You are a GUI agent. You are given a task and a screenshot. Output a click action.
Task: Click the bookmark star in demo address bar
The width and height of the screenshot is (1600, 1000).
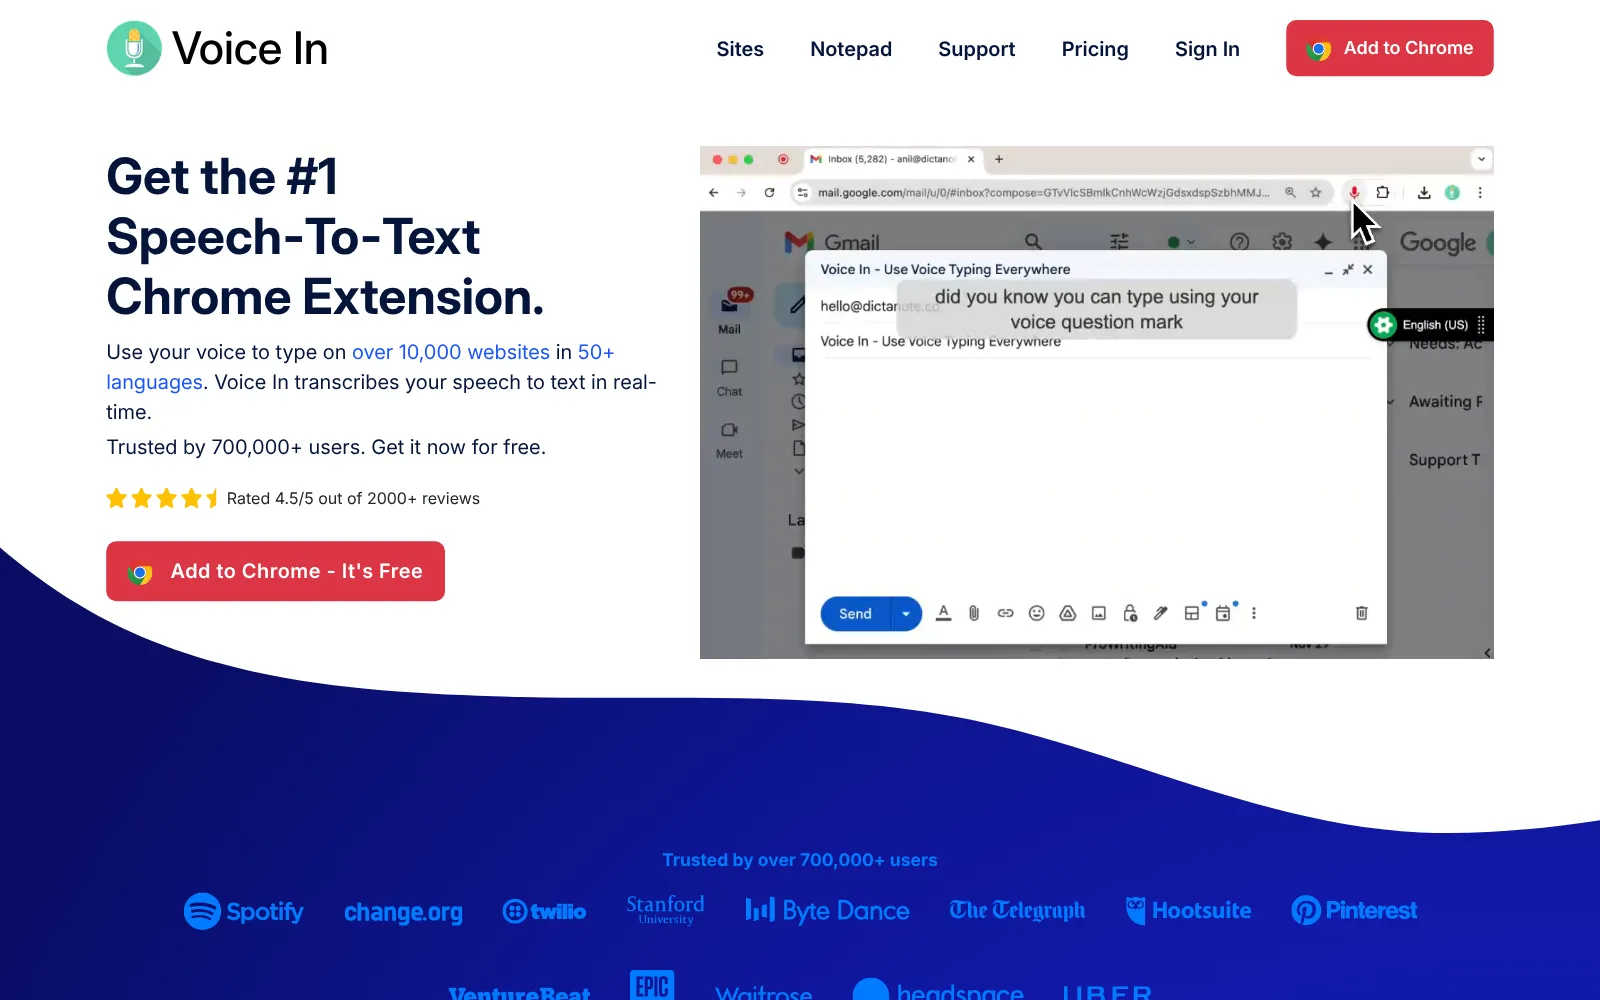pyautogui.click(x=1316, y=192)
